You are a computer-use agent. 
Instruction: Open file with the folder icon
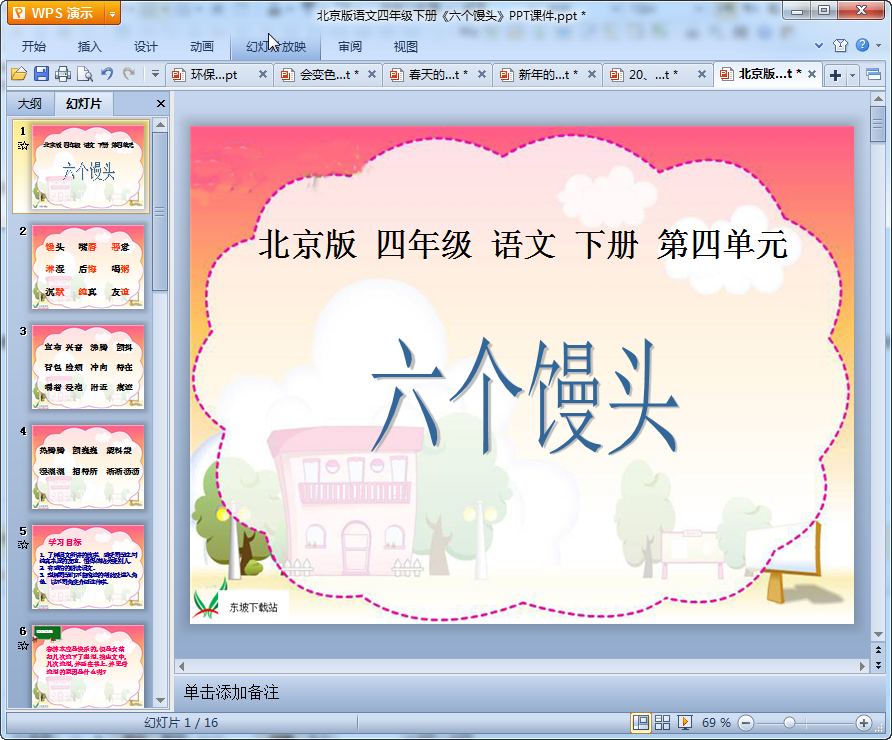point(19,74)
